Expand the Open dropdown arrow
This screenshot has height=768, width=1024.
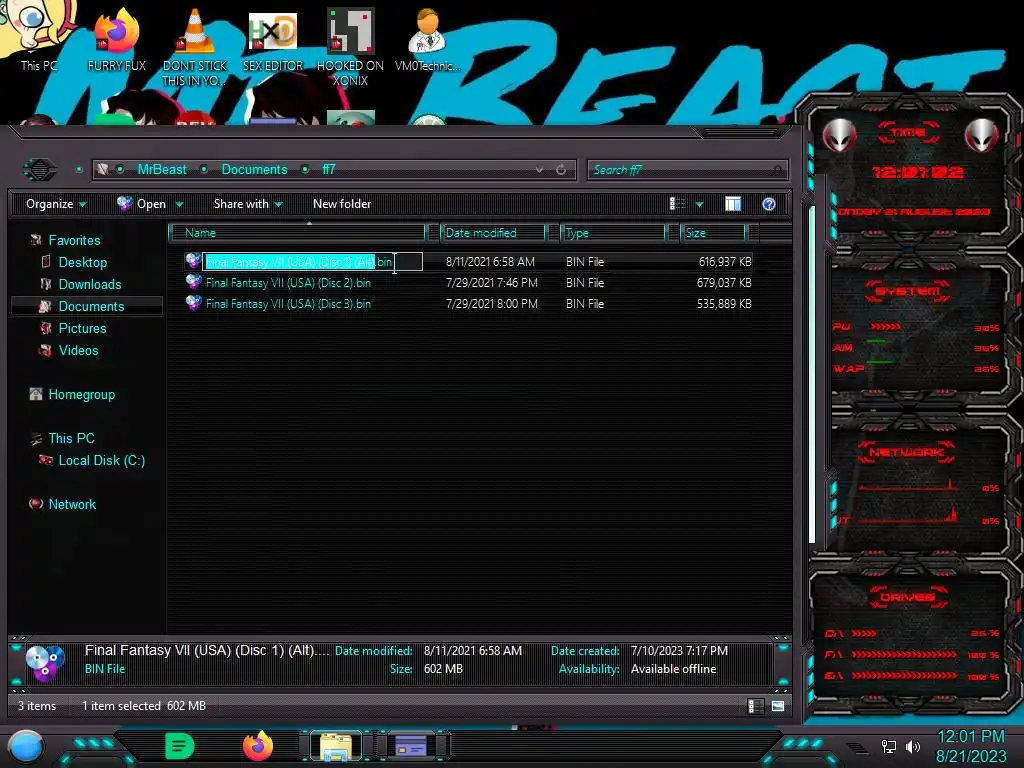[x=180, y=204]
